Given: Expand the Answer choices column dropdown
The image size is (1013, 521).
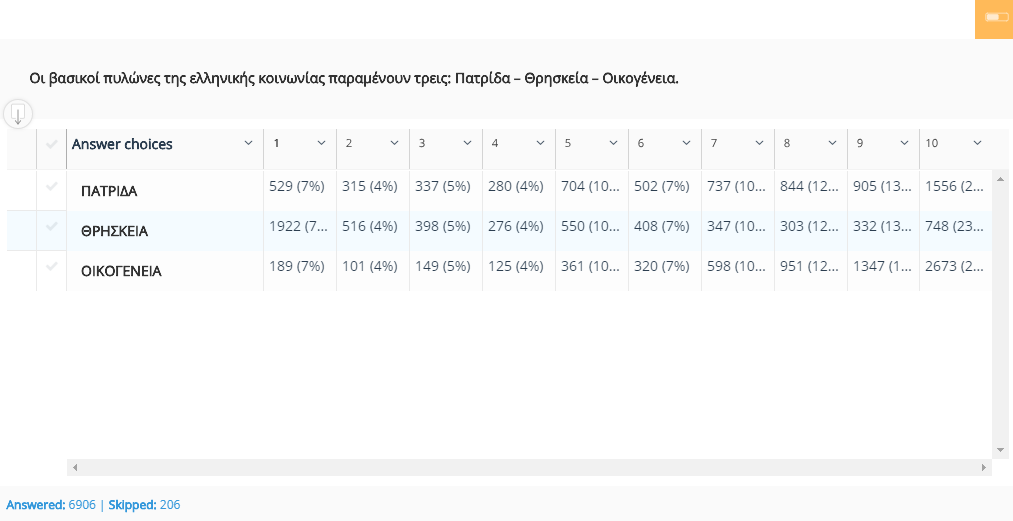Looking at the screenshot, I should [249, 144].
